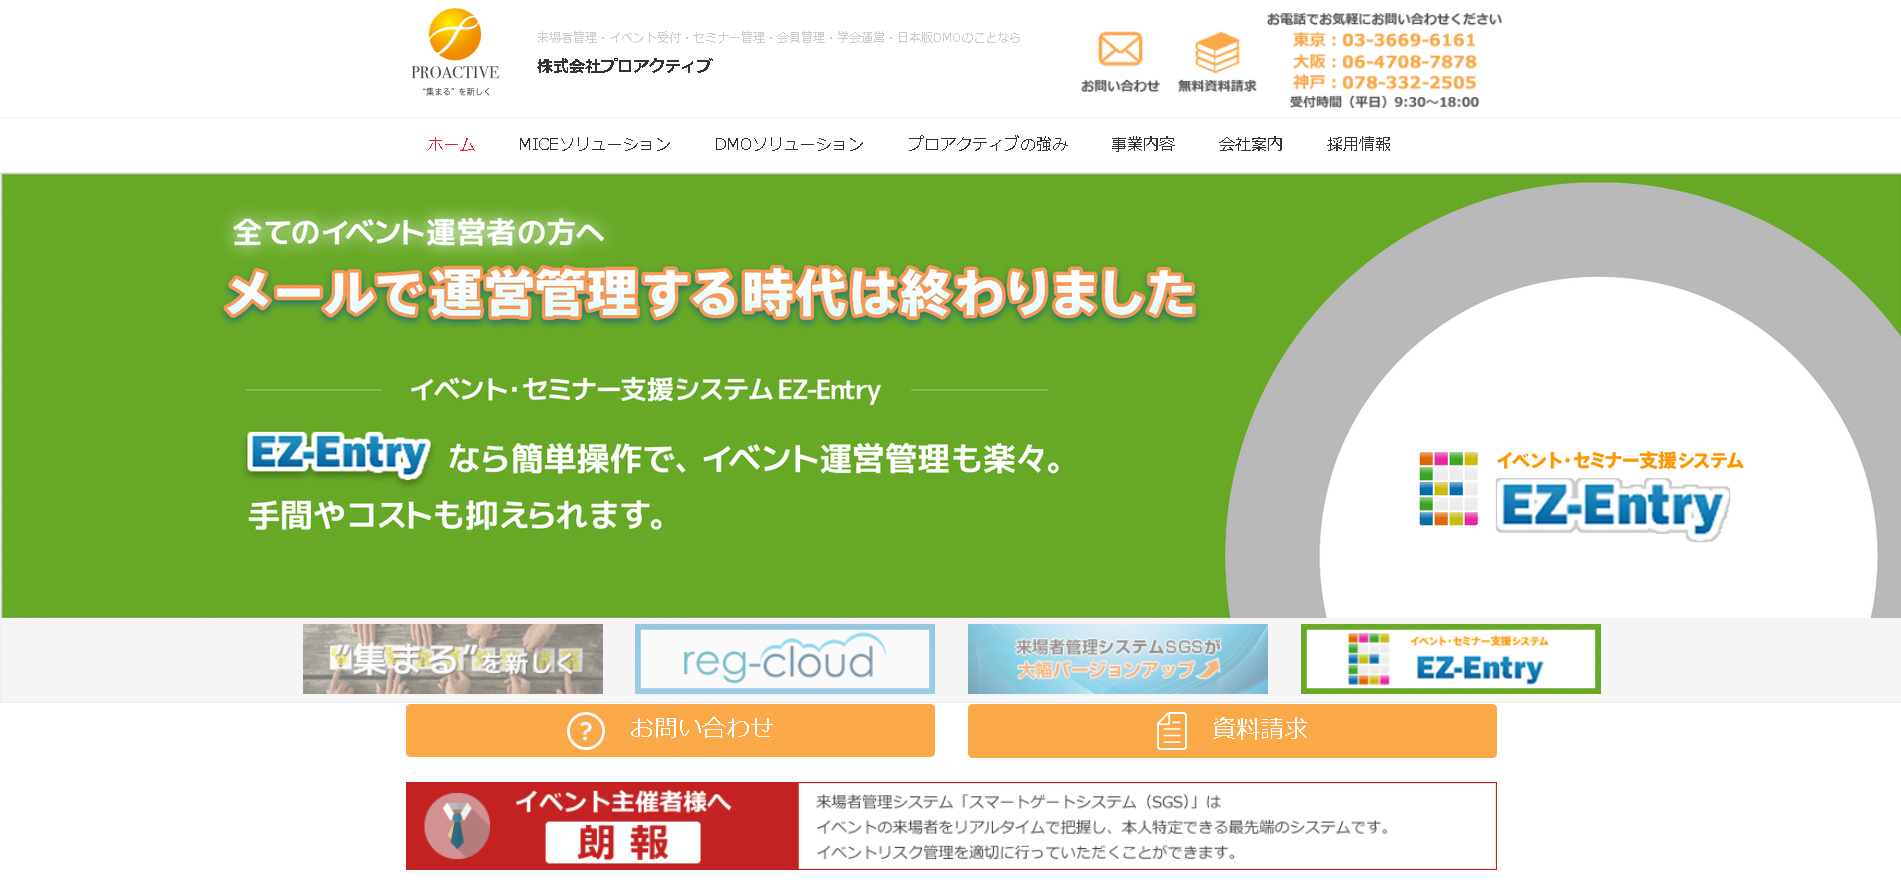Select the "集まる"を新しく slider thumbnail
The height and width of the screenshot is (896, 1901).
tap(453, 659)
